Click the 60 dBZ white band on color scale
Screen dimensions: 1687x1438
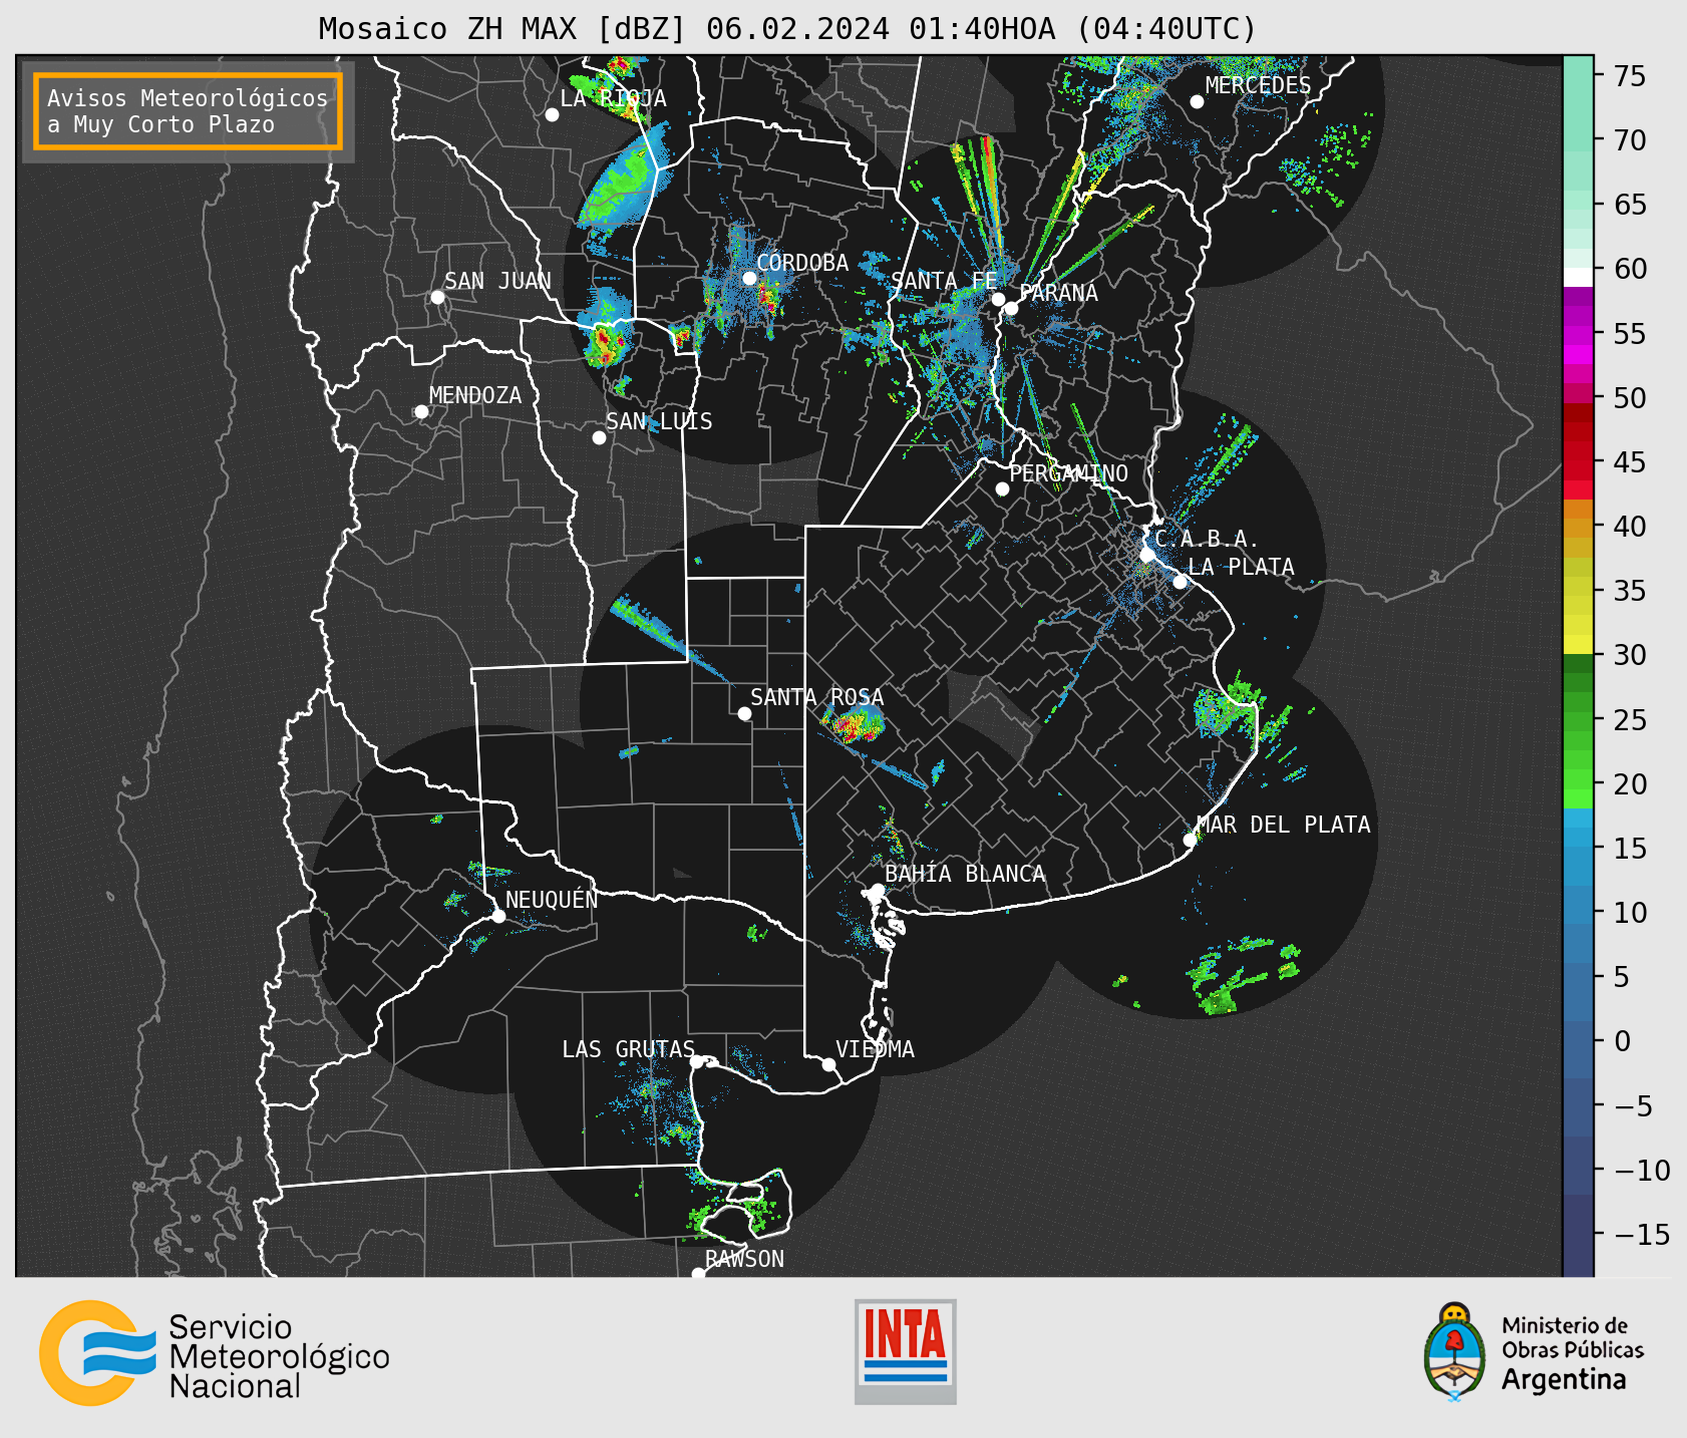[x=1578, y=277]
